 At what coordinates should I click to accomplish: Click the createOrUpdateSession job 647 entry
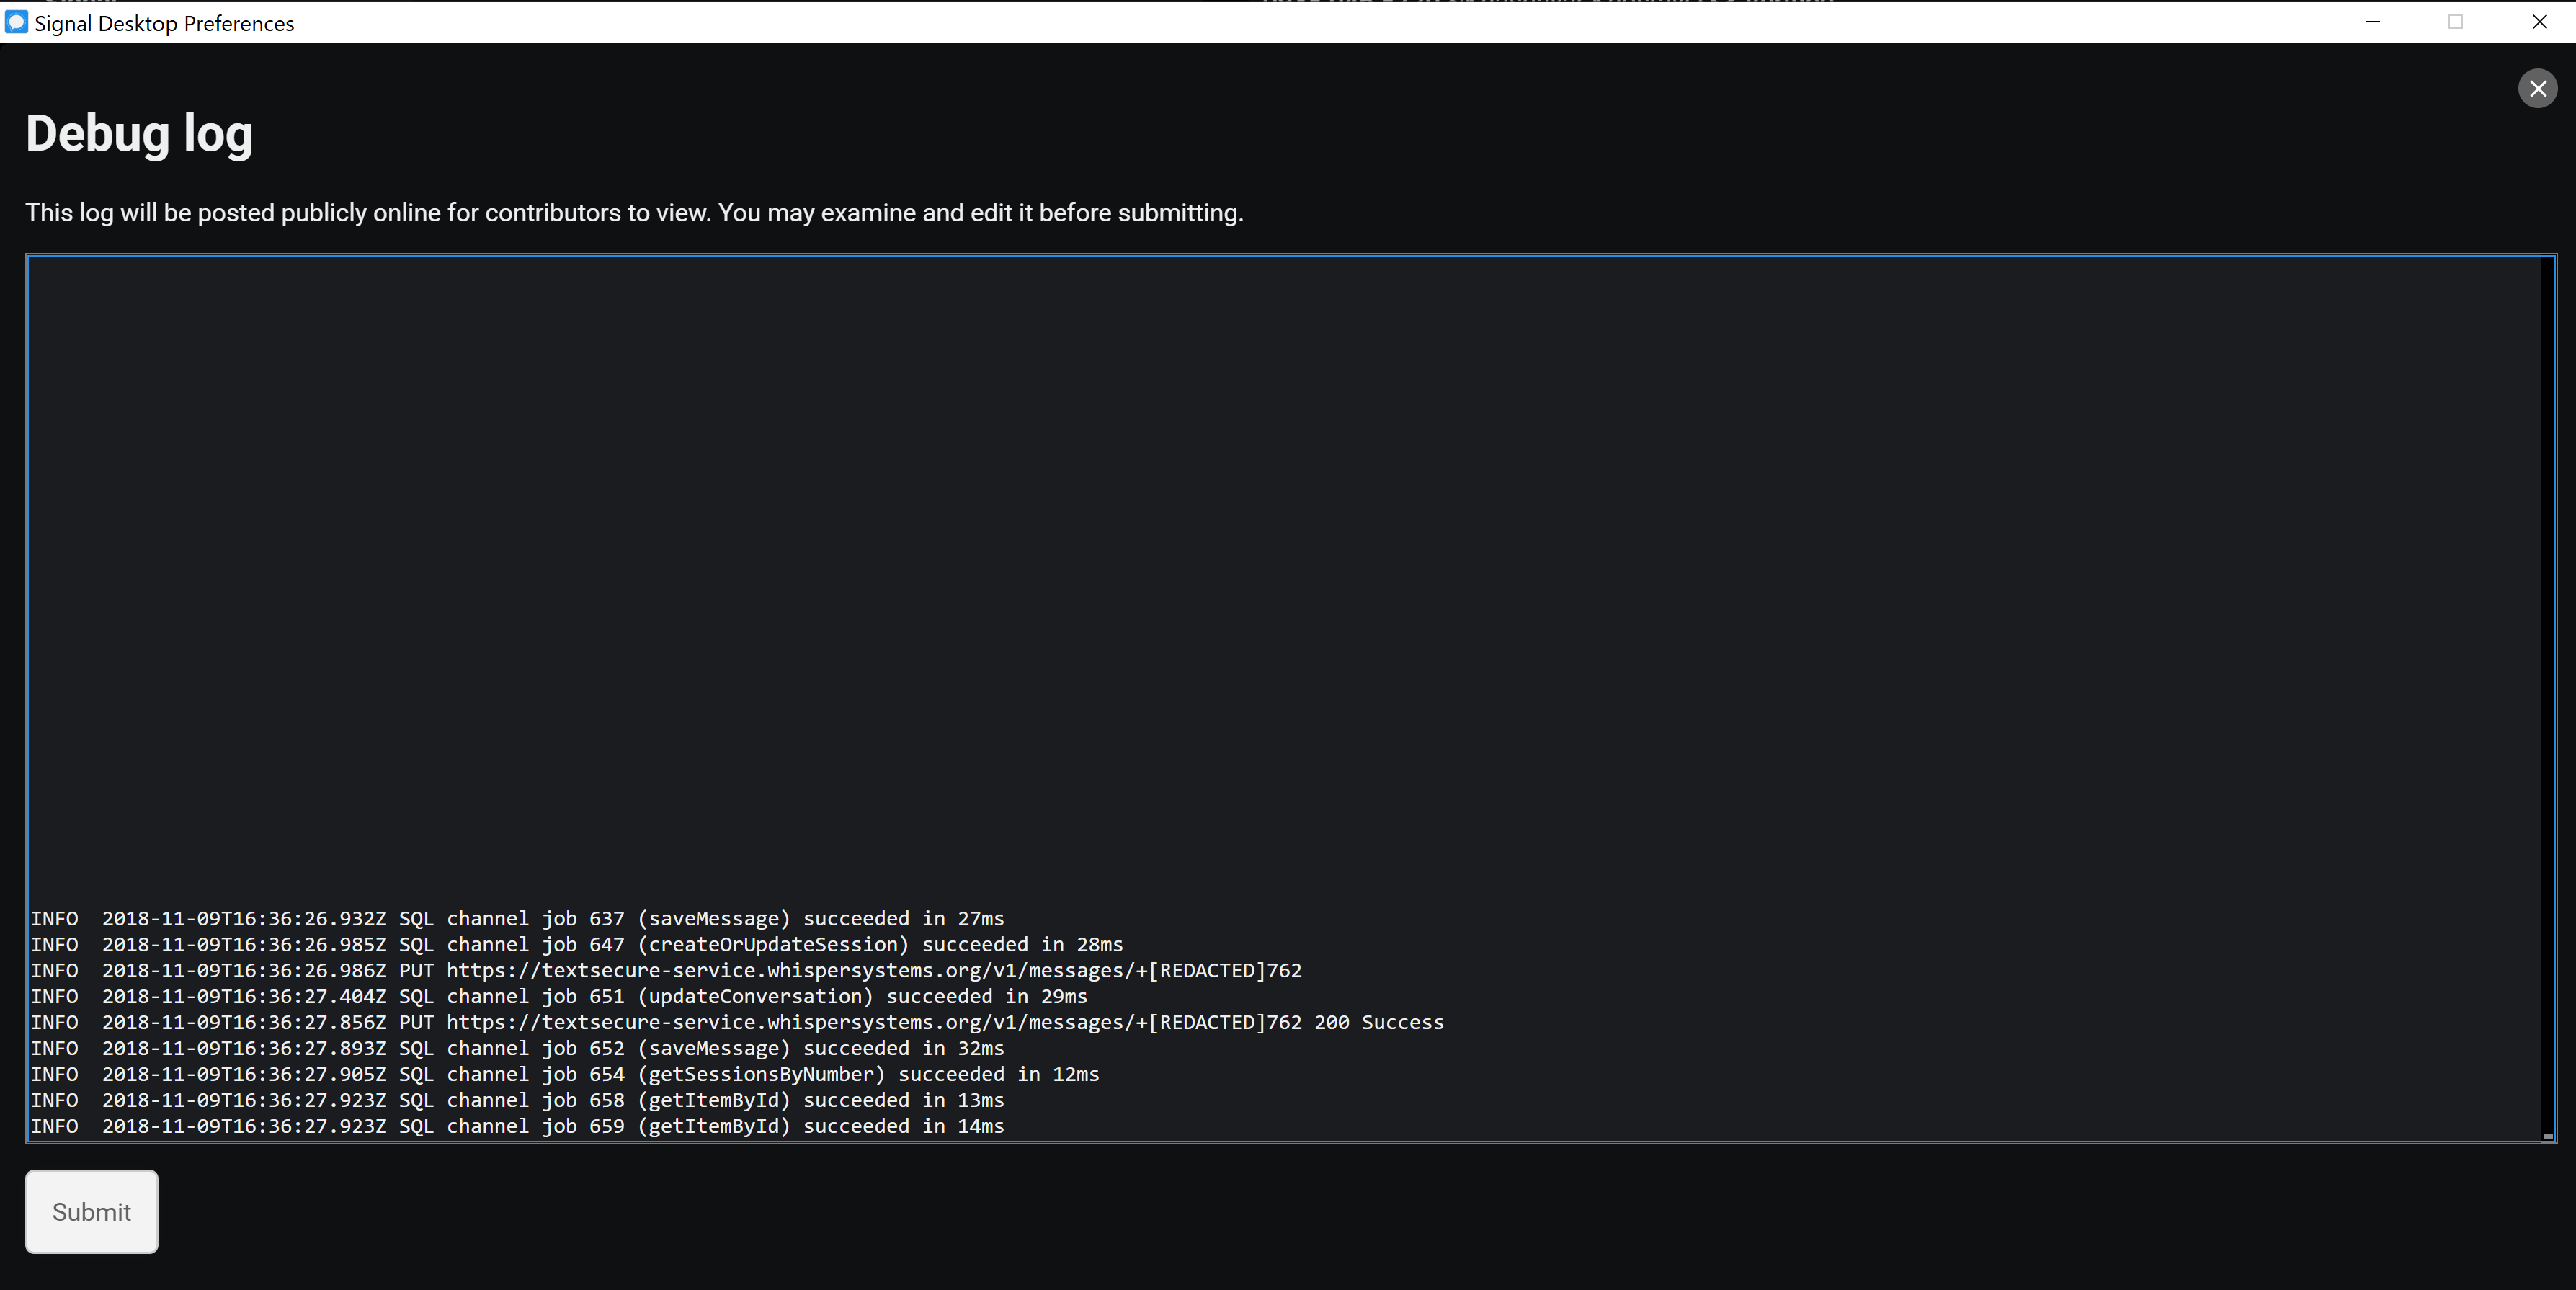pyautogui.click(x=576, y=944)
